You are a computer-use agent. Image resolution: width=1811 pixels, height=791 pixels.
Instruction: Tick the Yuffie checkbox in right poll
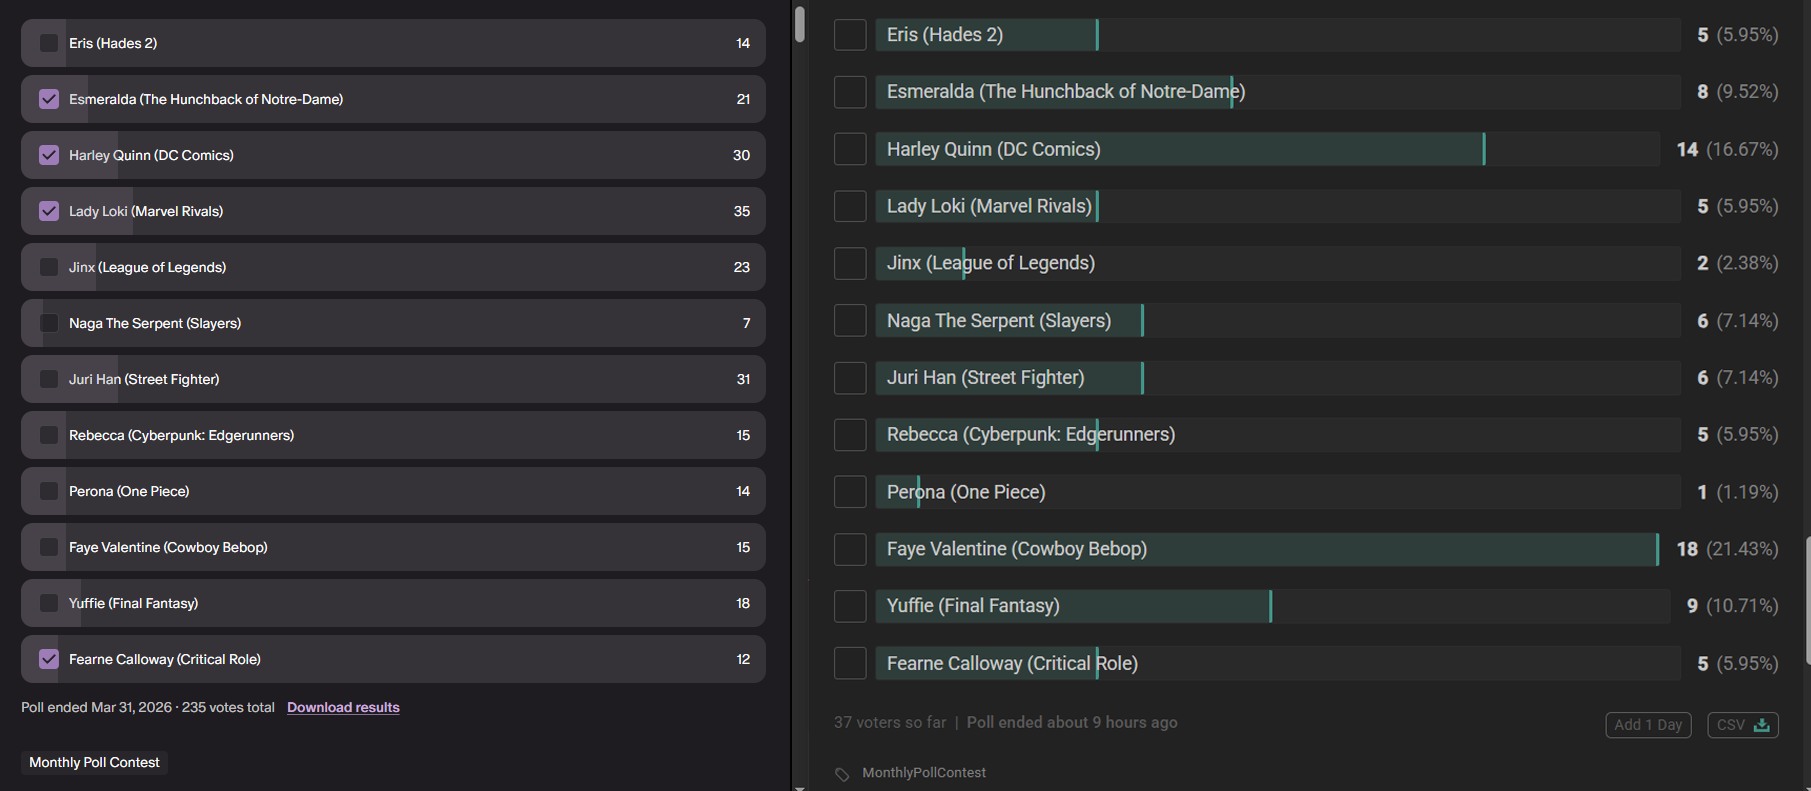tap(850, 606)
